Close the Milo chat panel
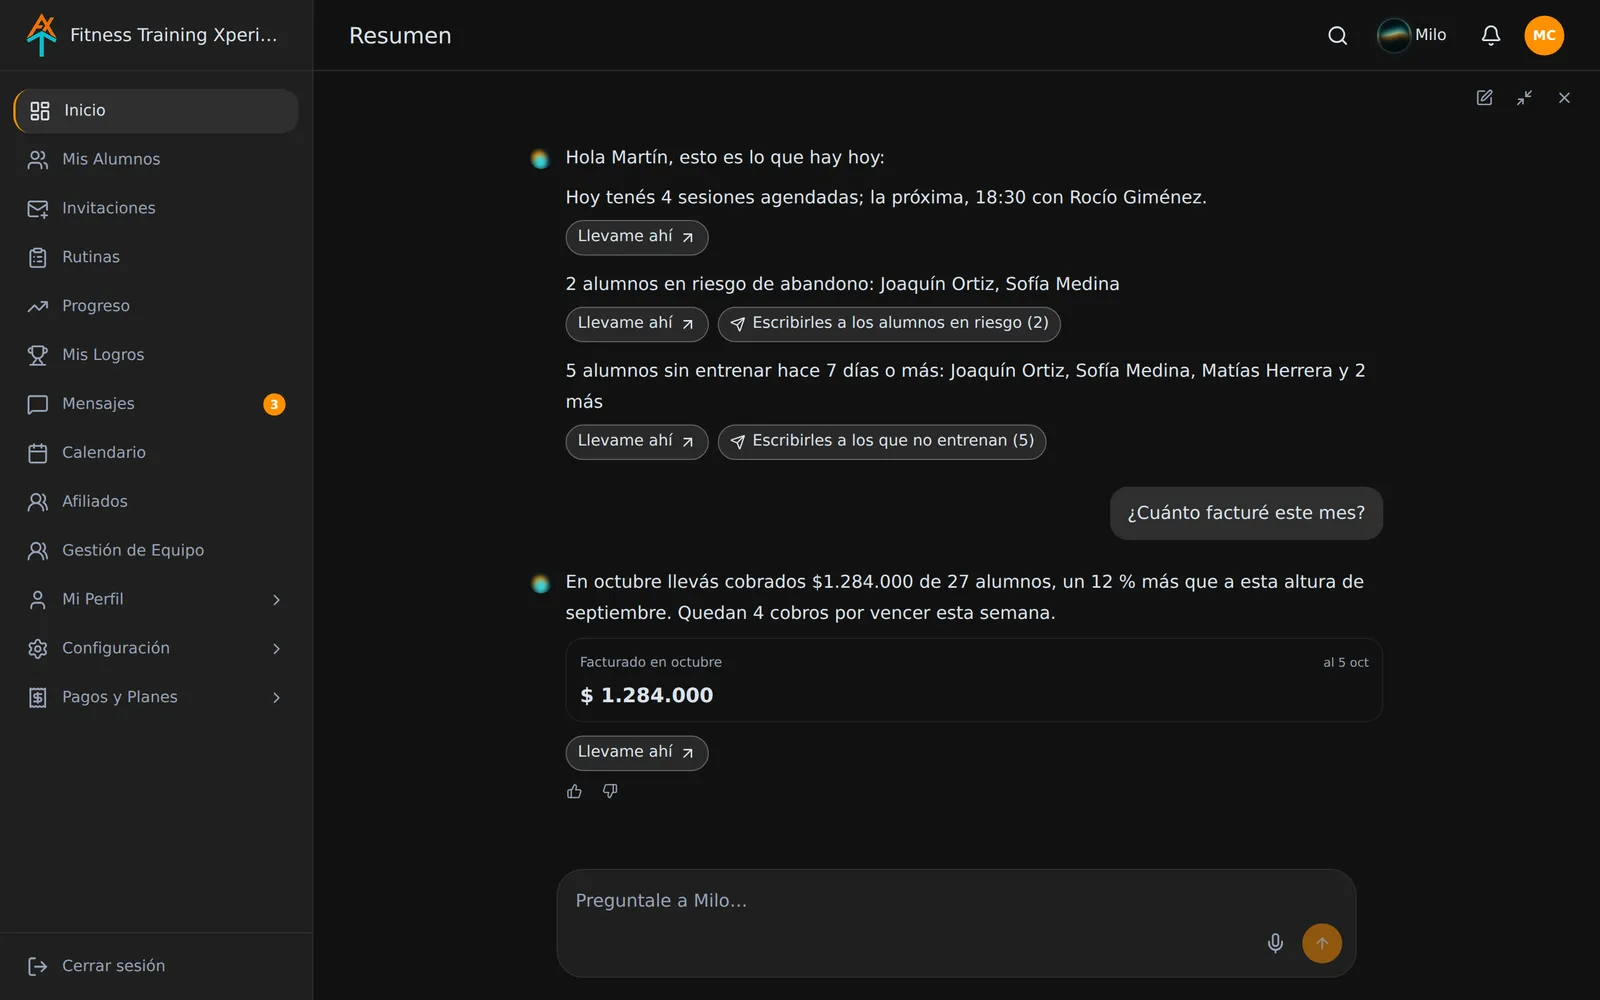 (1564, 98)
